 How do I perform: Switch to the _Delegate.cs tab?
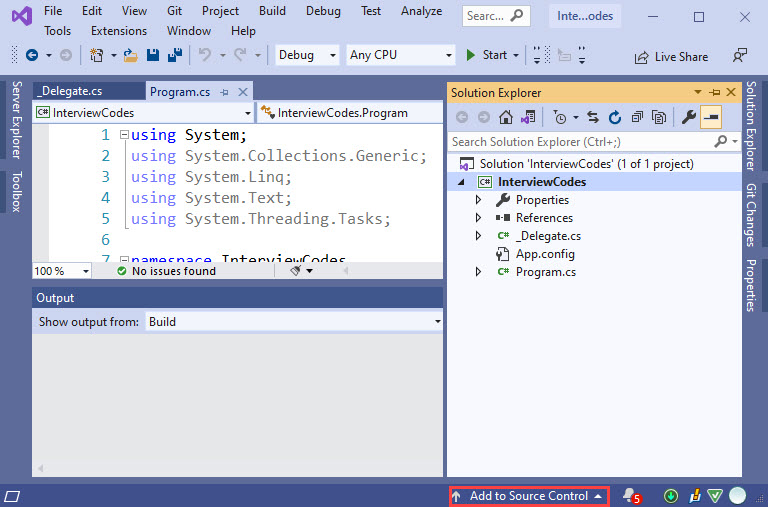coord(70,91)
